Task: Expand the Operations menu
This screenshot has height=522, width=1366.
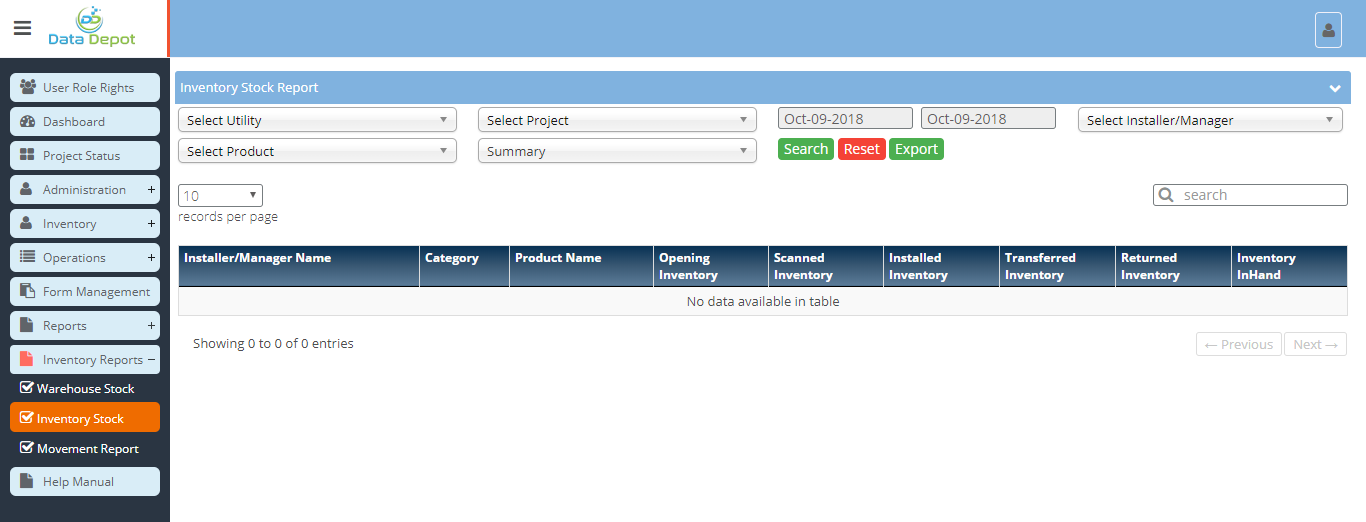Action: pyautogui.click(x=151, y=257)
